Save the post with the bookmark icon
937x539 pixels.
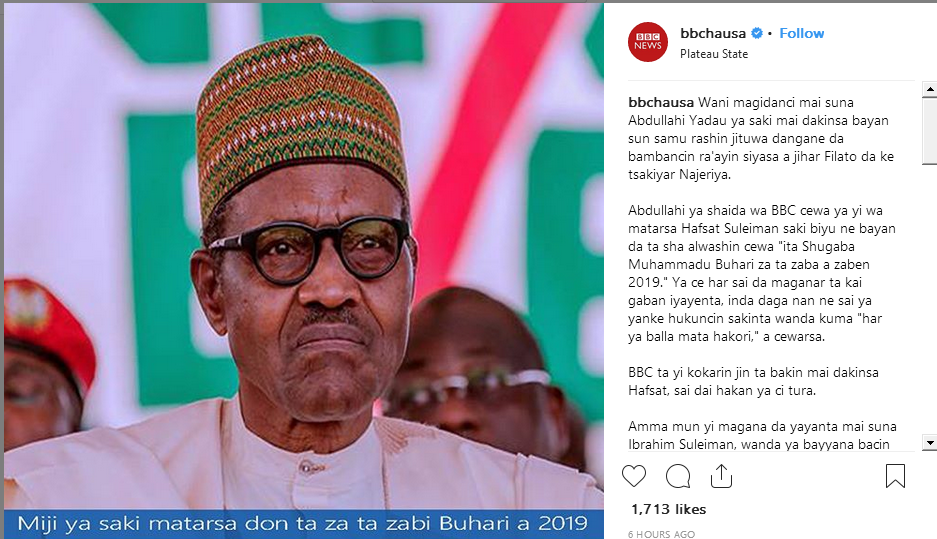[895, 476]
